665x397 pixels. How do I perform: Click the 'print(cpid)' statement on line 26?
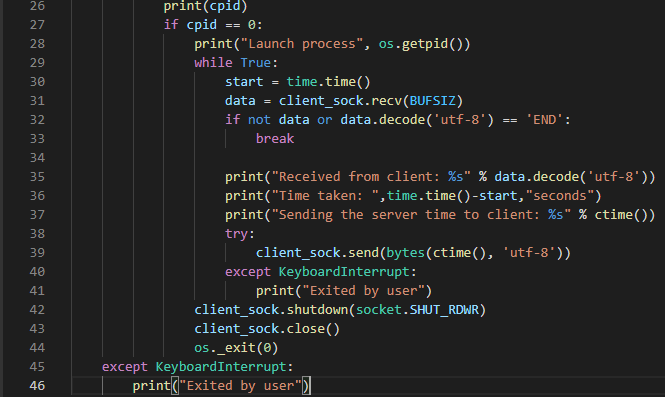pos(205,6)
